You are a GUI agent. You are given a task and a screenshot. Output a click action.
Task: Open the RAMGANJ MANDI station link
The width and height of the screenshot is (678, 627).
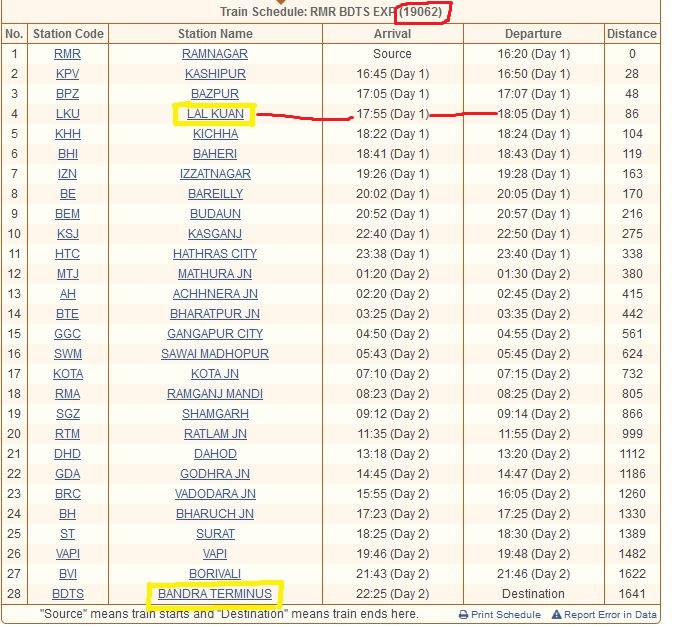[x=215, y=393]
